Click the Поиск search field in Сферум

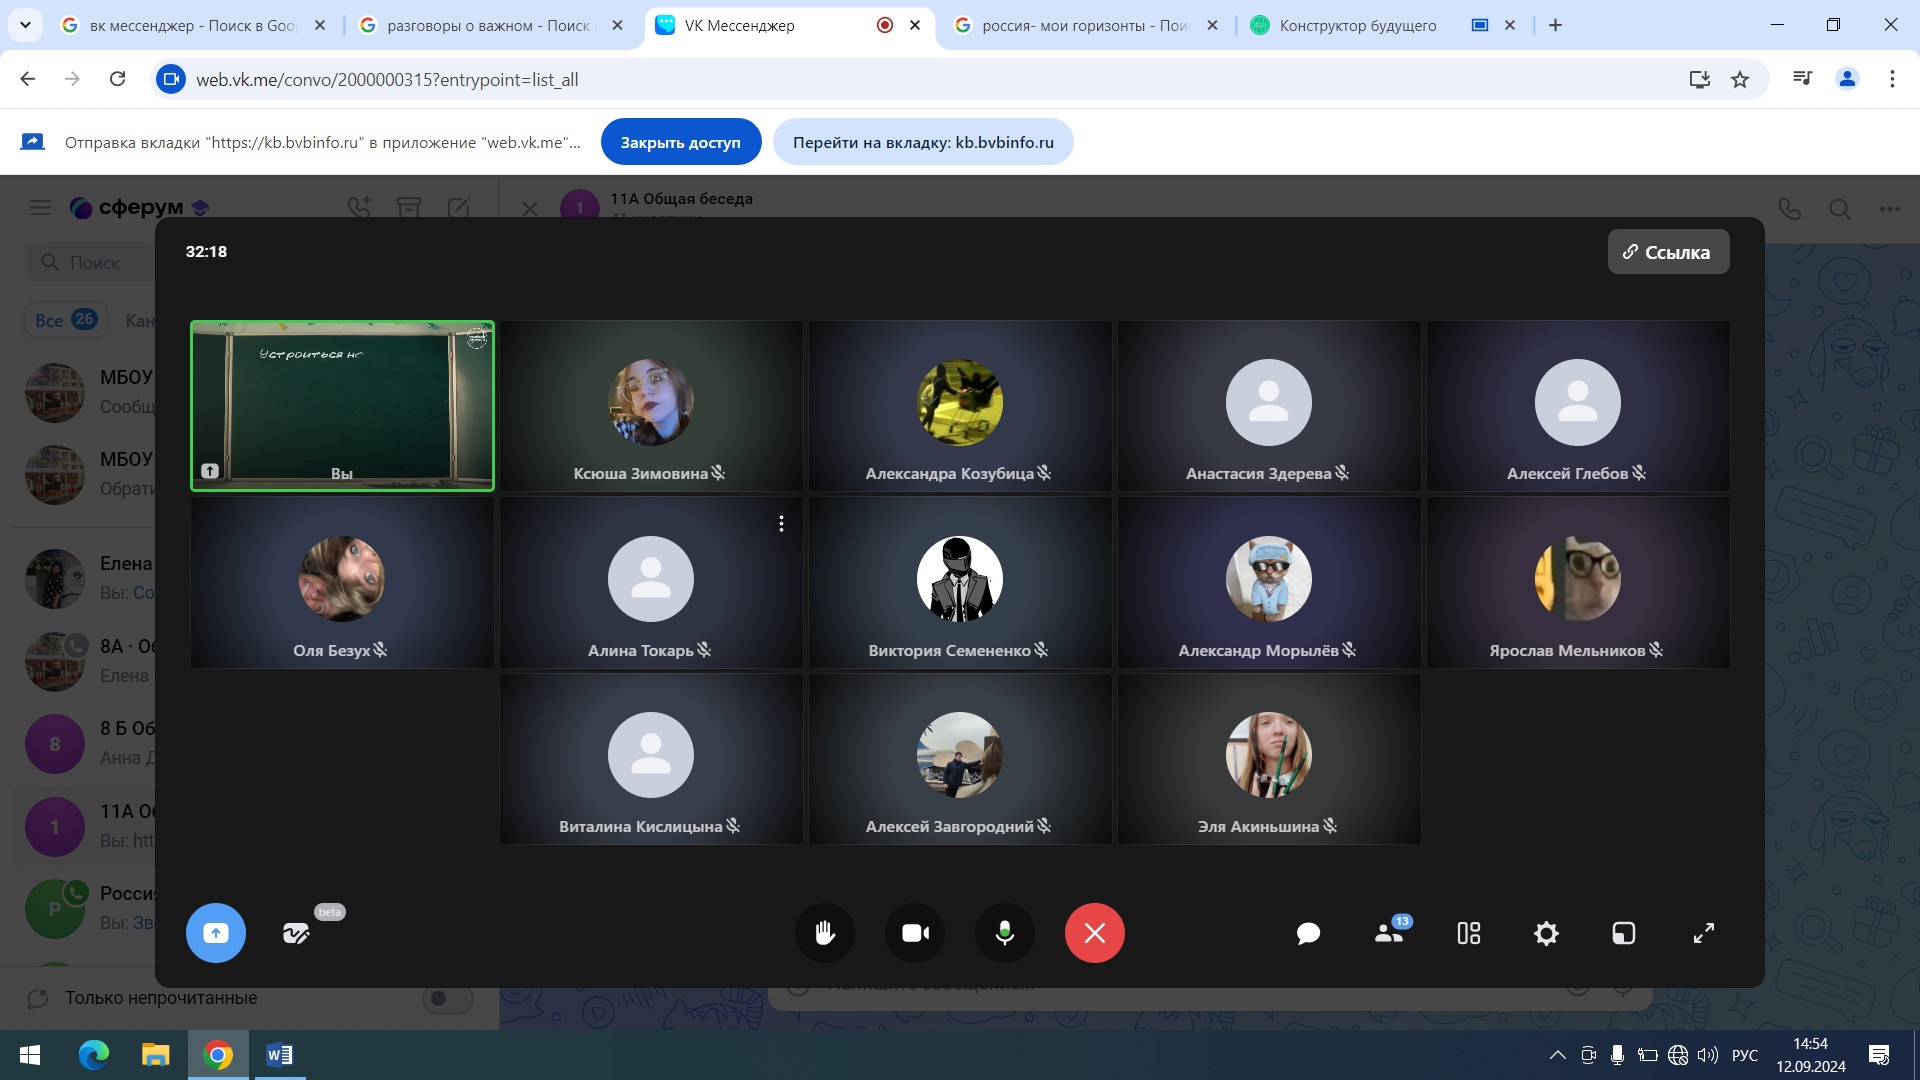[x=90, y=262]
